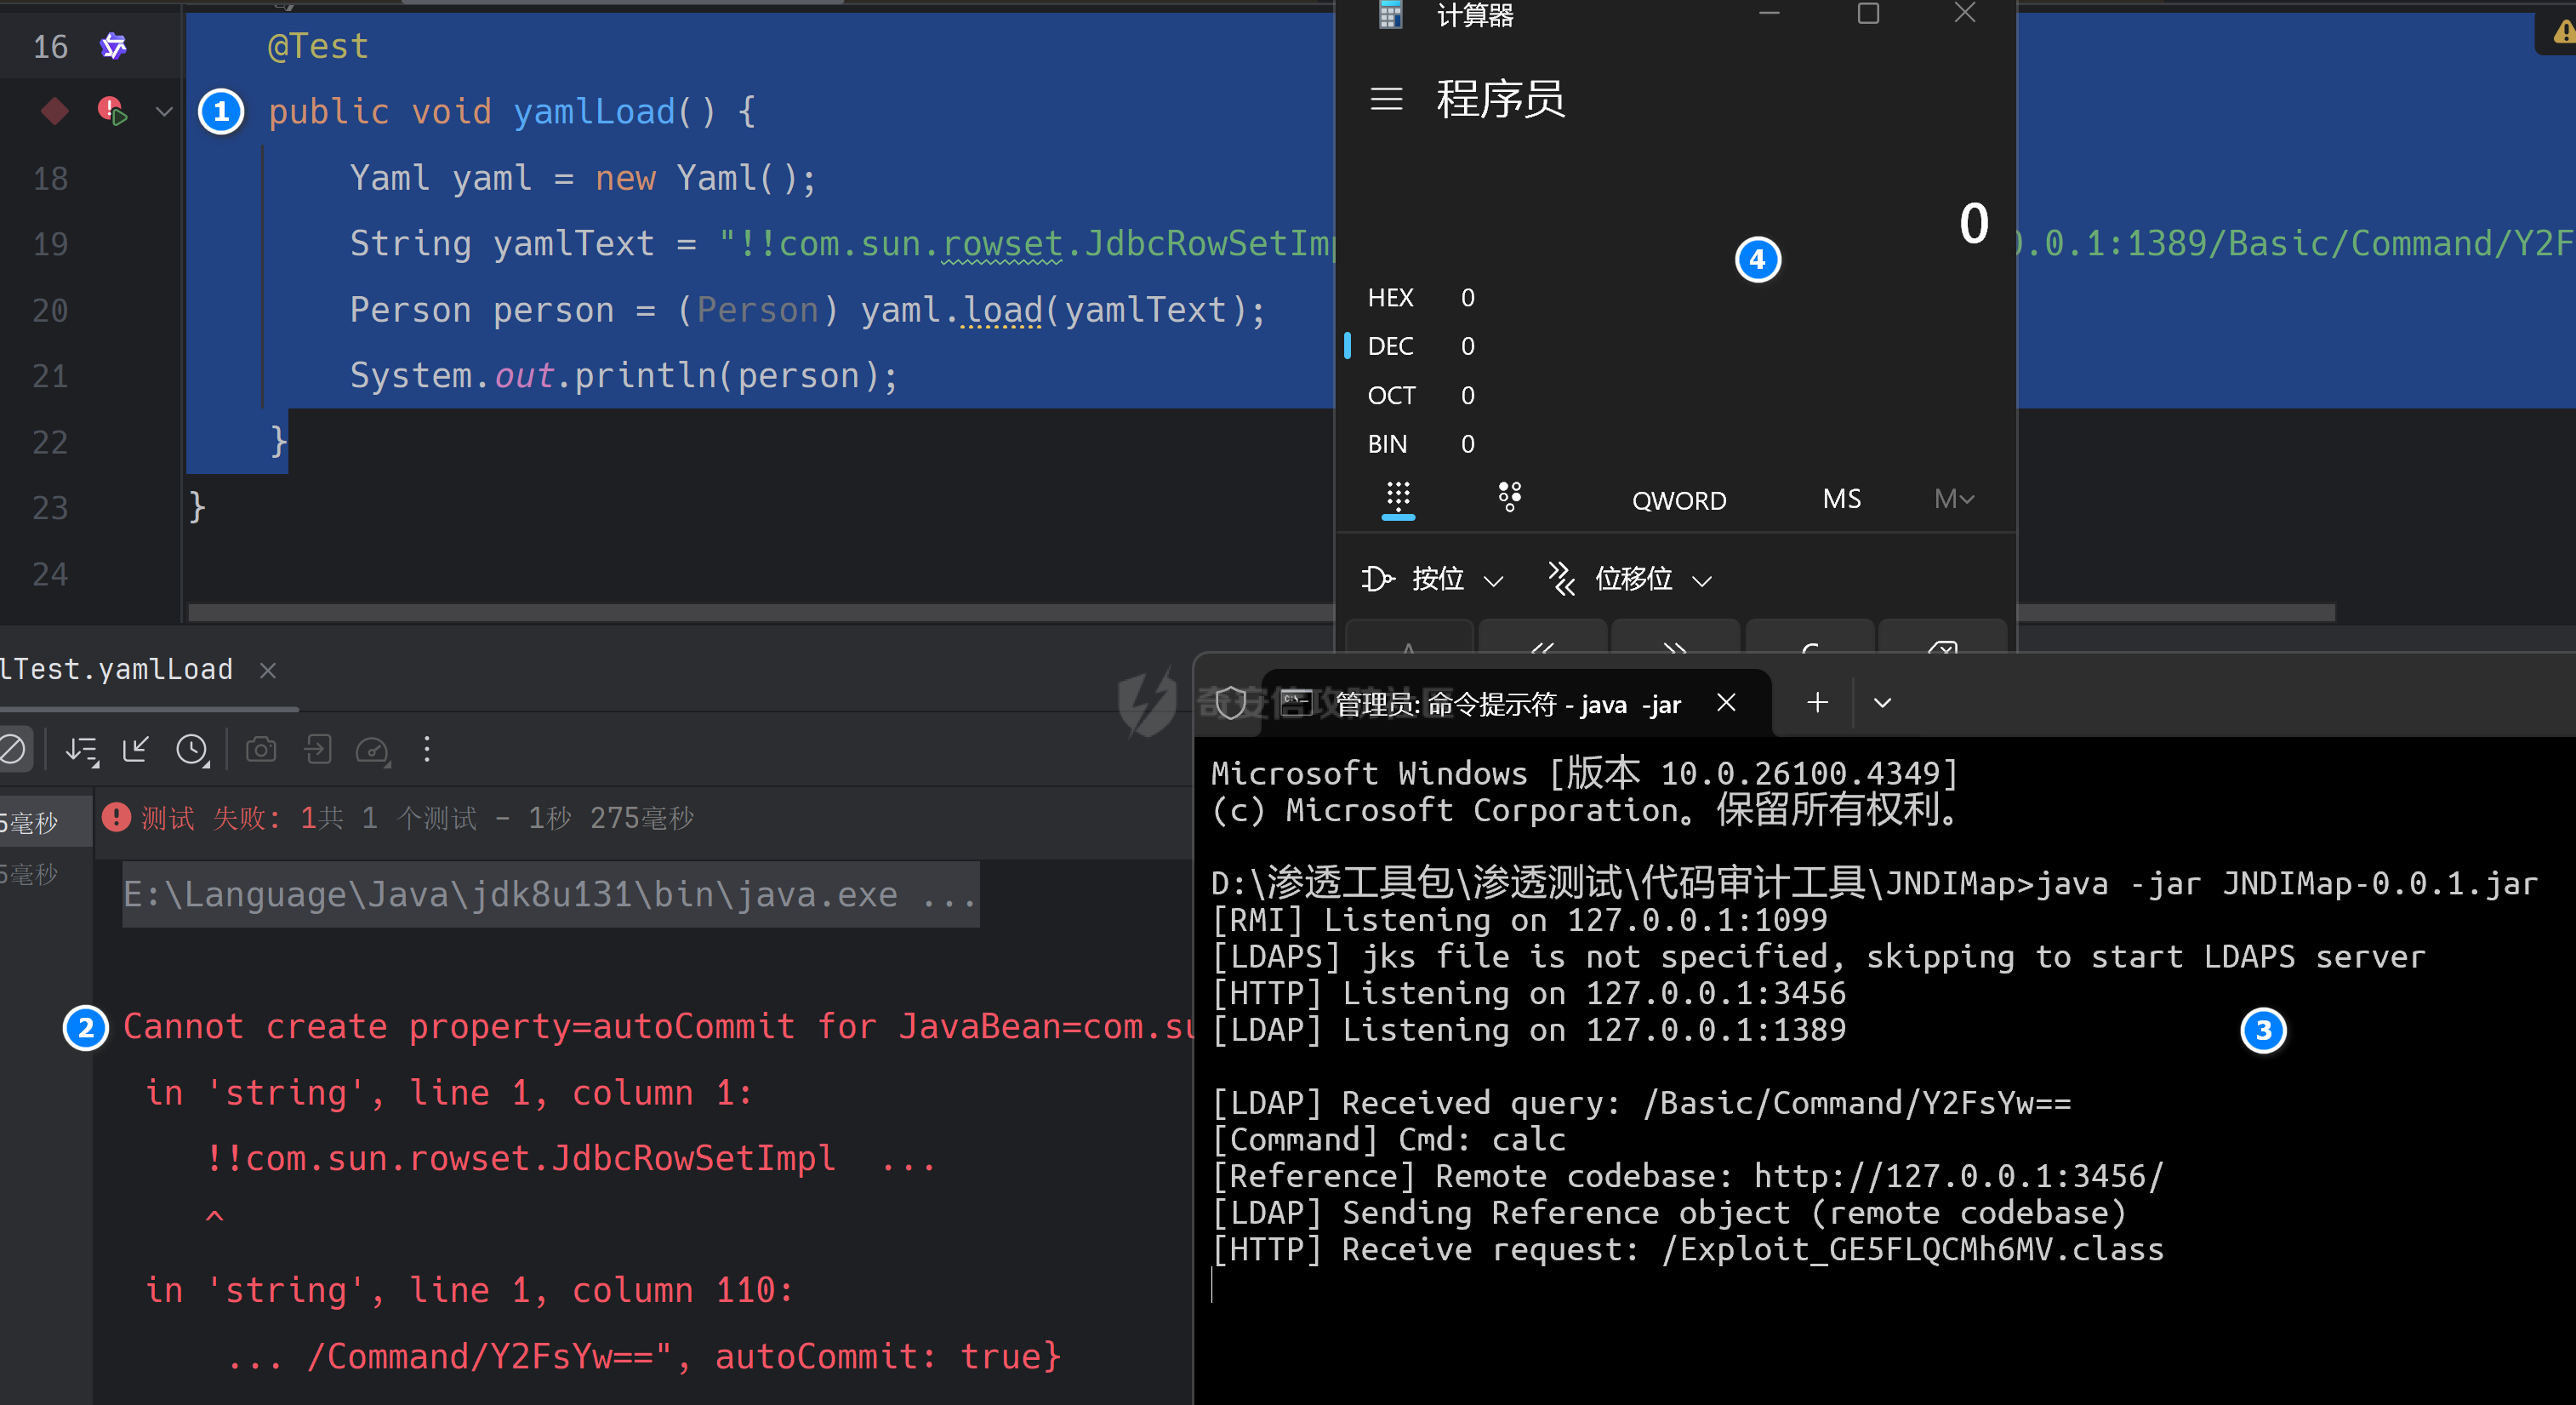
Task: Open the run toolbar more options menu
Action: [427, 749]
